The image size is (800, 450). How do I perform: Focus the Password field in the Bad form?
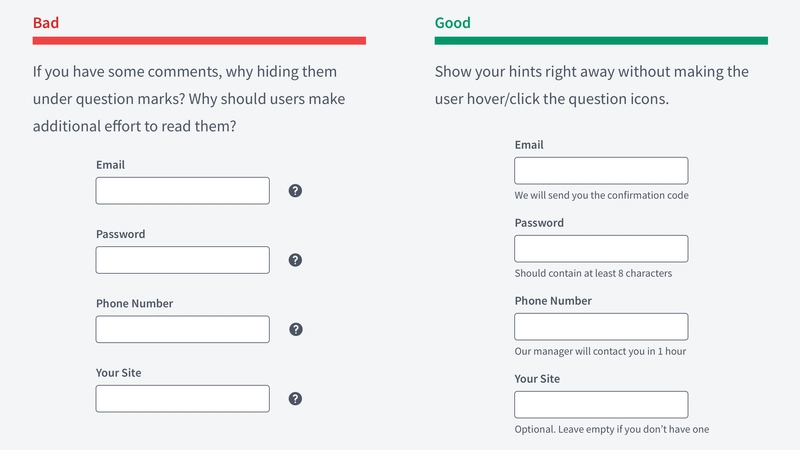(183, 260)
